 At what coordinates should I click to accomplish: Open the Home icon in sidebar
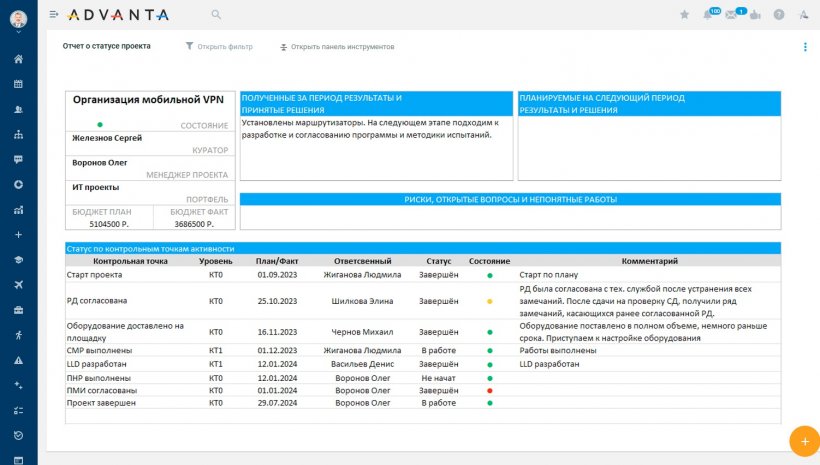point(18,59)
